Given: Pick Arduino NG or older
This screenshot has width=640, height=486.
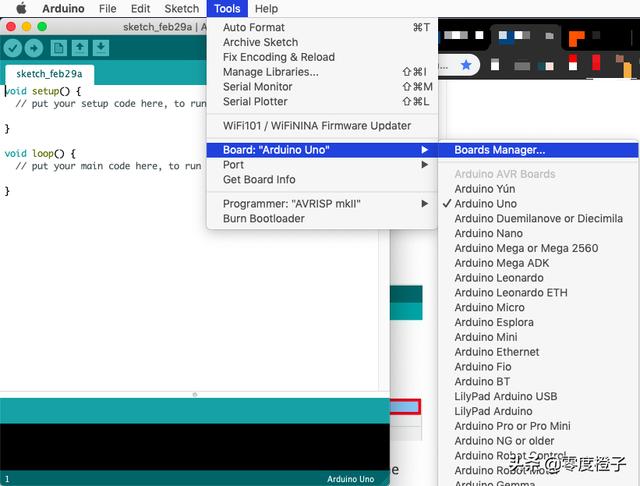Looking at the screenshot, I should coord(538,441).
